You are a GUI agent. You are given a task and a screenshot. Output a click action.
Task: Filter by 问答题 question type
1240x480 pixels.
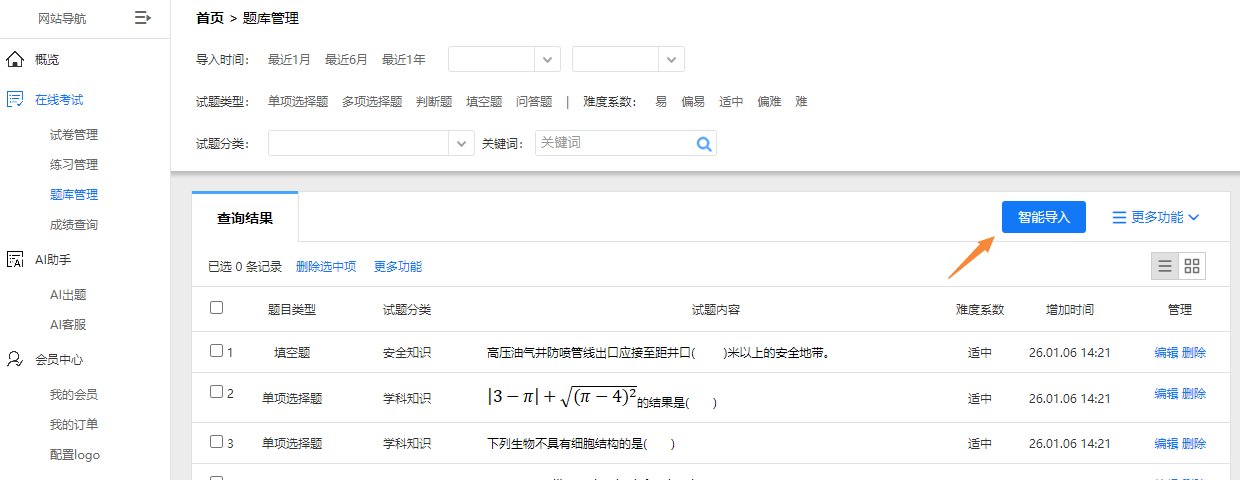tap(534, 102)
